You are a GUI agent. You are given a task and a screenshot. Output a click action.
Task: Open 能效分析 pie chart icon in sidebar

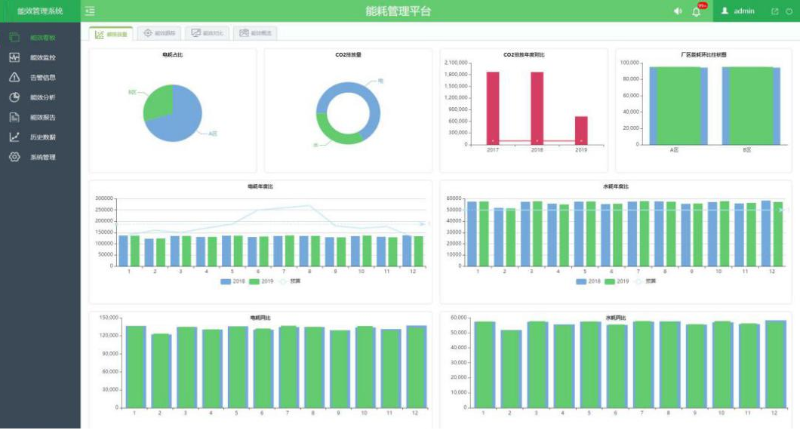pos(14,97)
